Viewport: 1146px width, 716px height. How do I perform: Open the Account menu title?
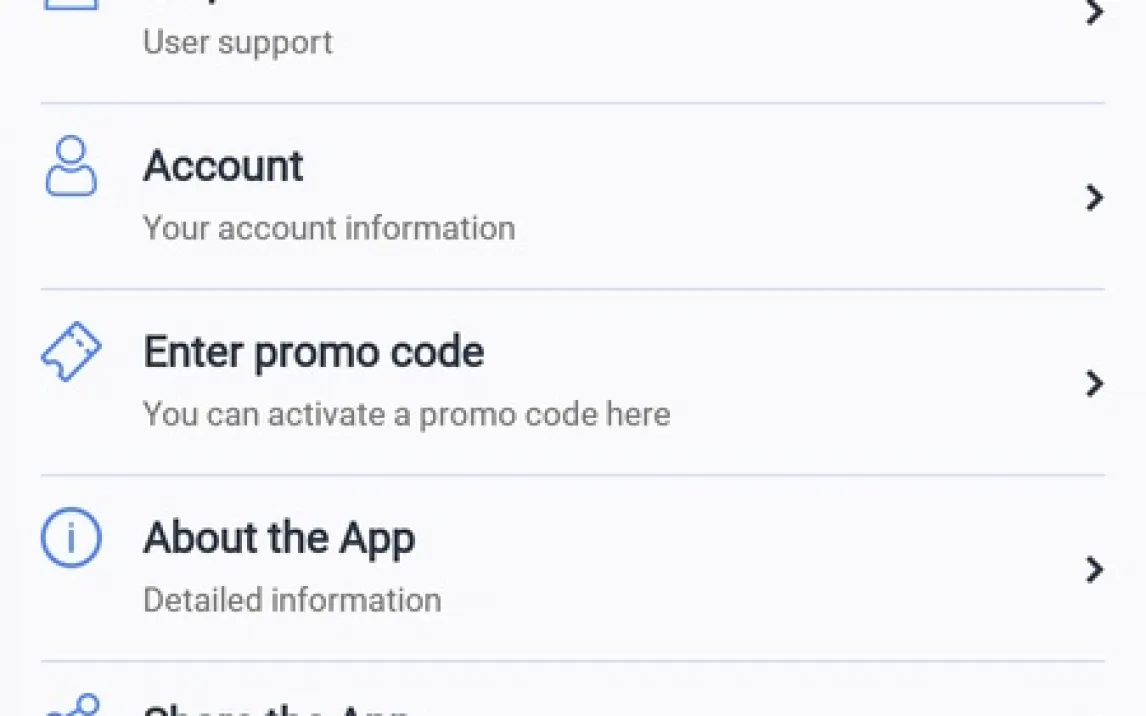(x=223, y=166)
